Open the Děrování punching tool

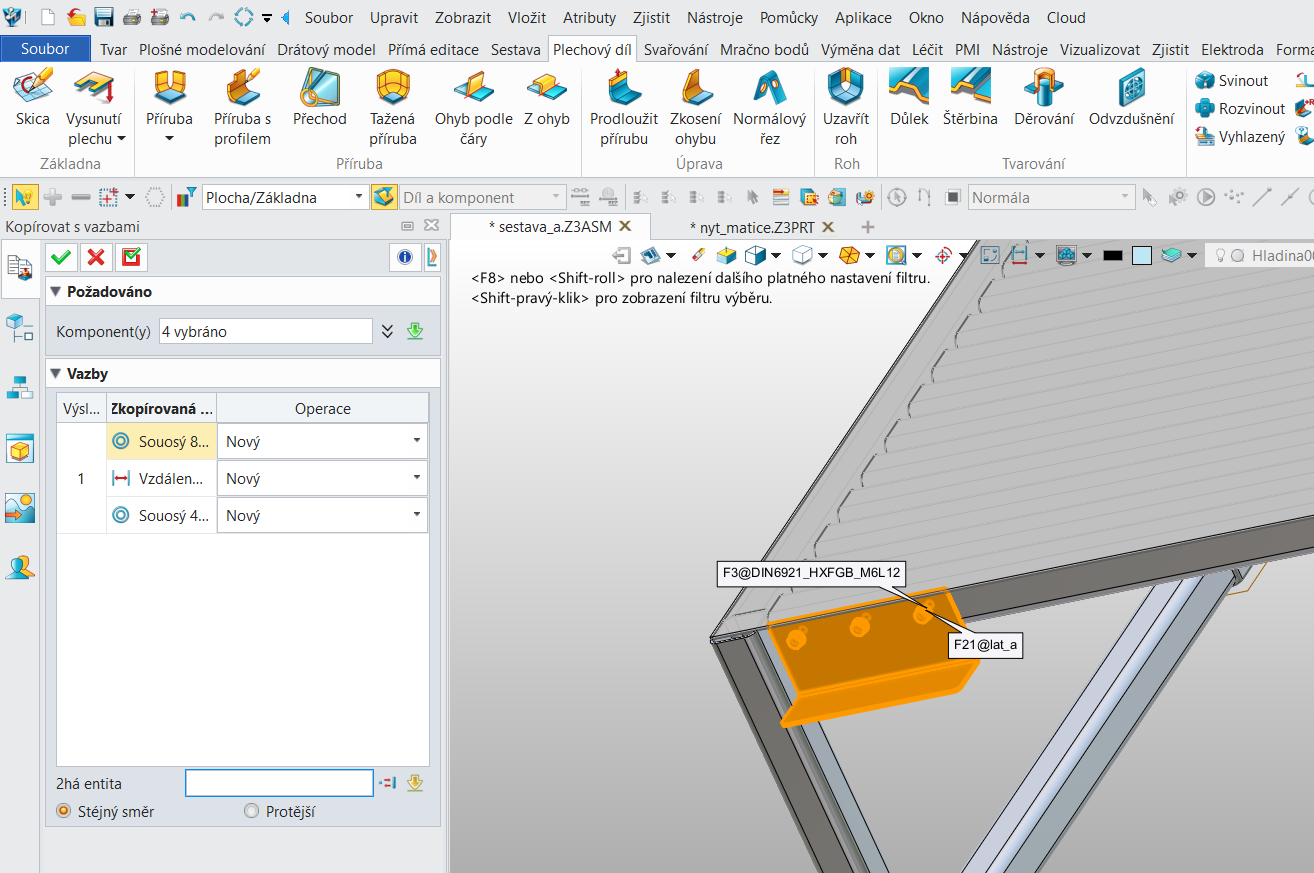1043,98
